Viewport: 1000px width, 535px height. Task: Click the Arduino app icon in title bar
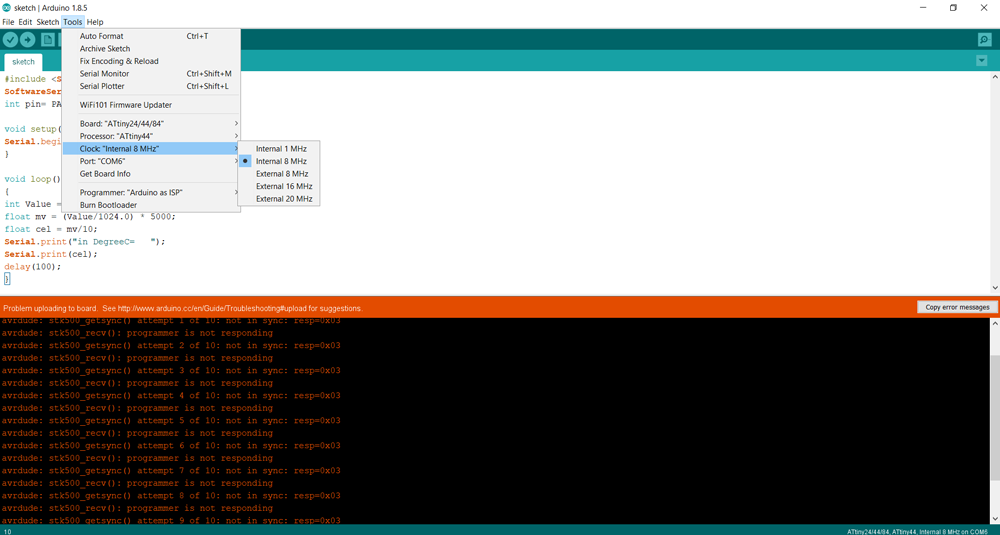coord(6,8)
